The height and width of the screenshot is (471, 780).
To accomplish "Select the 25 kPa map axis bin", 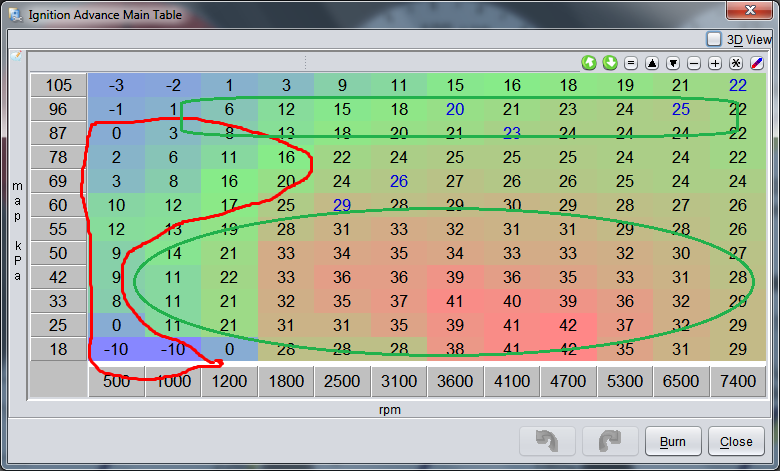I will pyautogui.click(x=59, y=325).
